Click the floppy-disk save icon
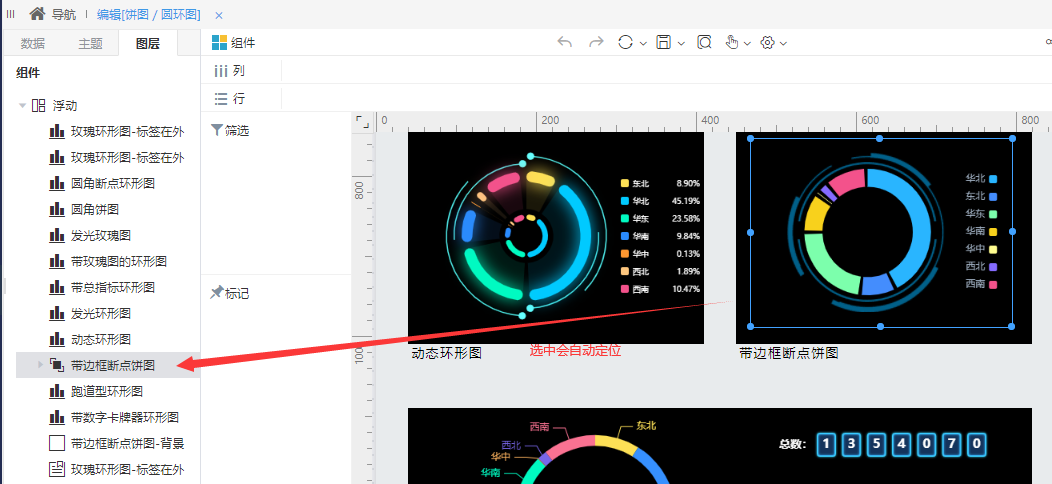Screen dimensions: 1052x484 pyautogui.click(x=664, y=42)
